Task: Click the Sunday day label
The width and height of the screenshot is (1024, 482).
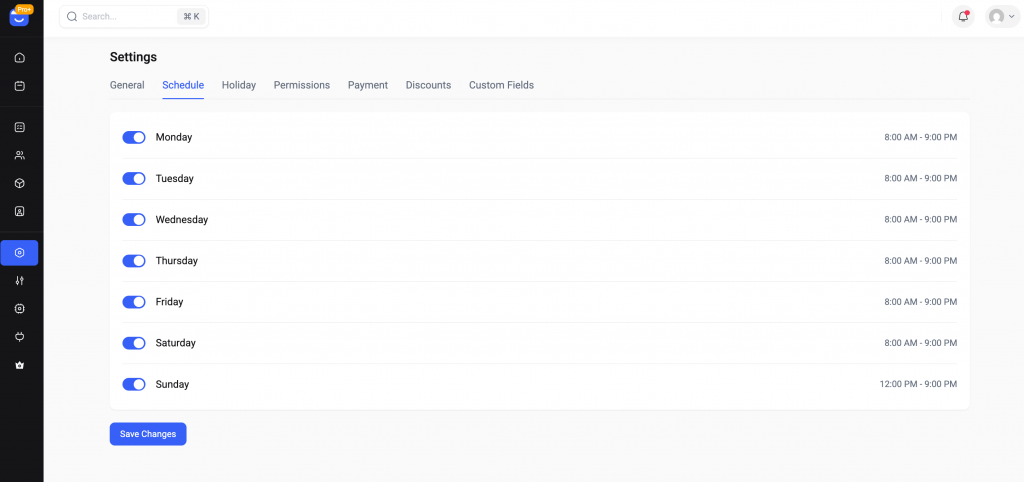Action: pos(172,384)
